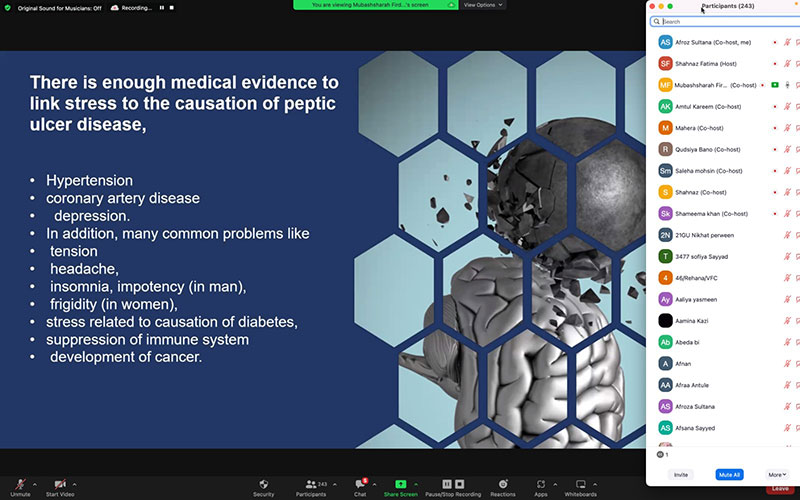The image size is (800, 500).
Task: Click the participants search field
Action: [x=726, y=21]
